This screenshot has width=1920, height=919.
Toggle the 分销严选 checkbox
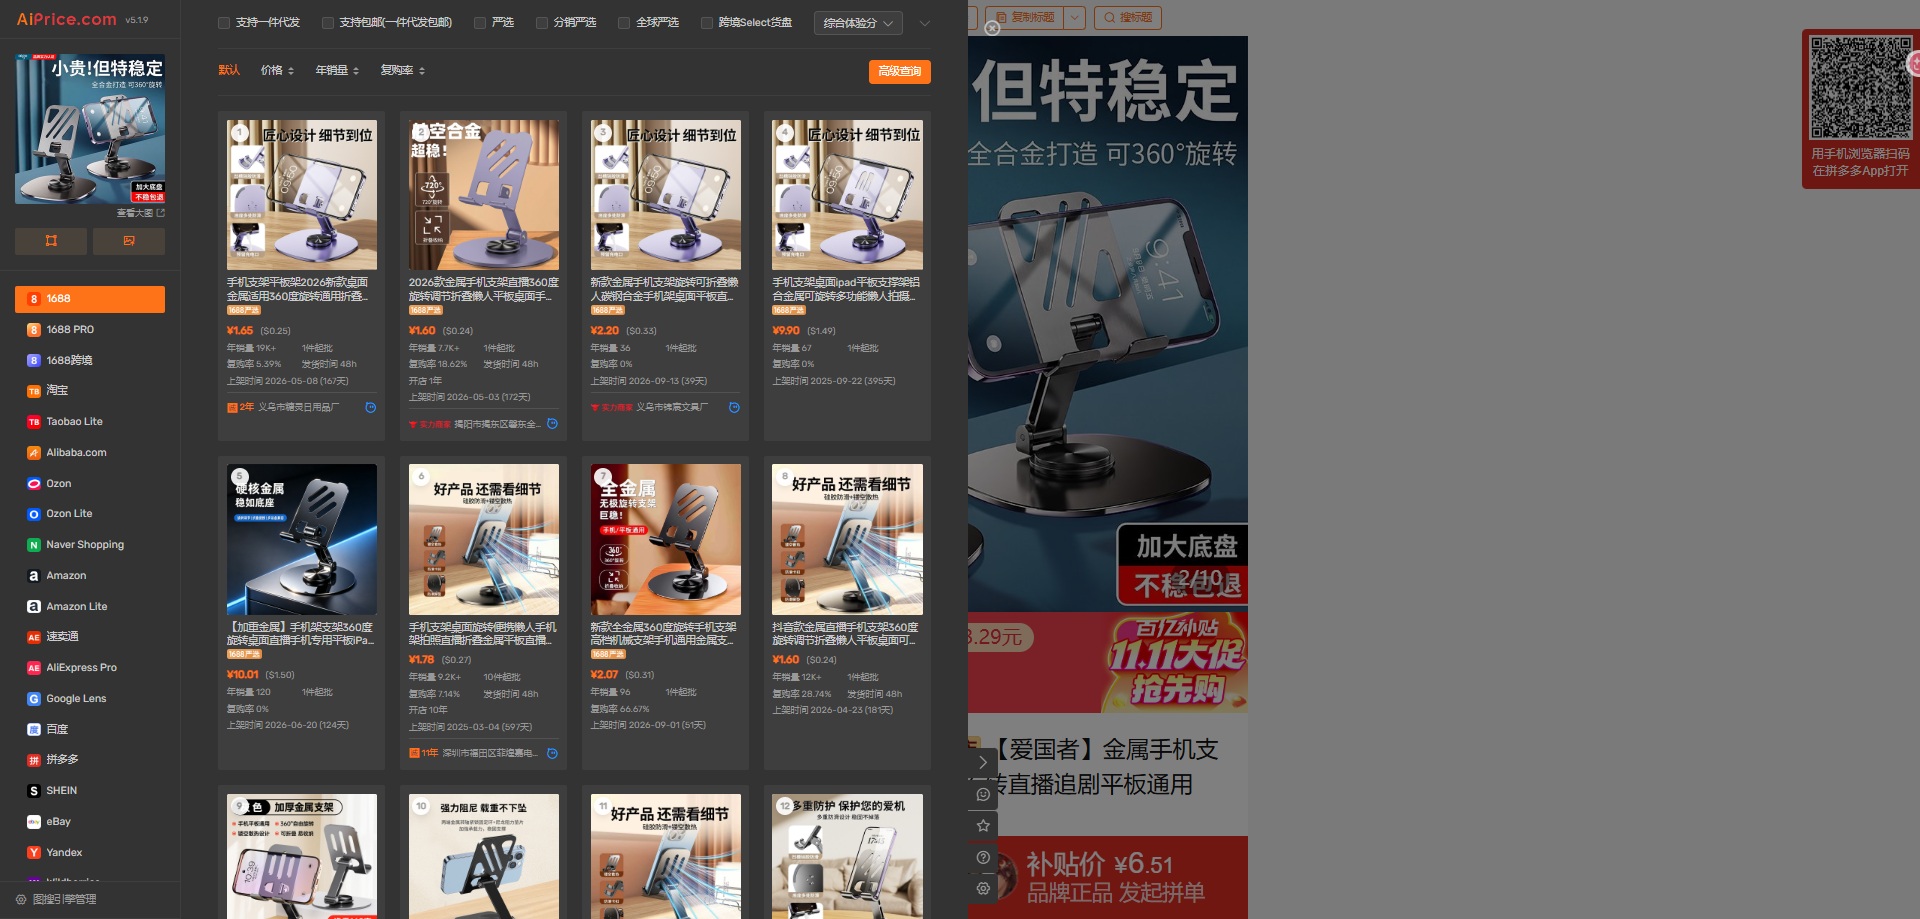click(542, 23)
